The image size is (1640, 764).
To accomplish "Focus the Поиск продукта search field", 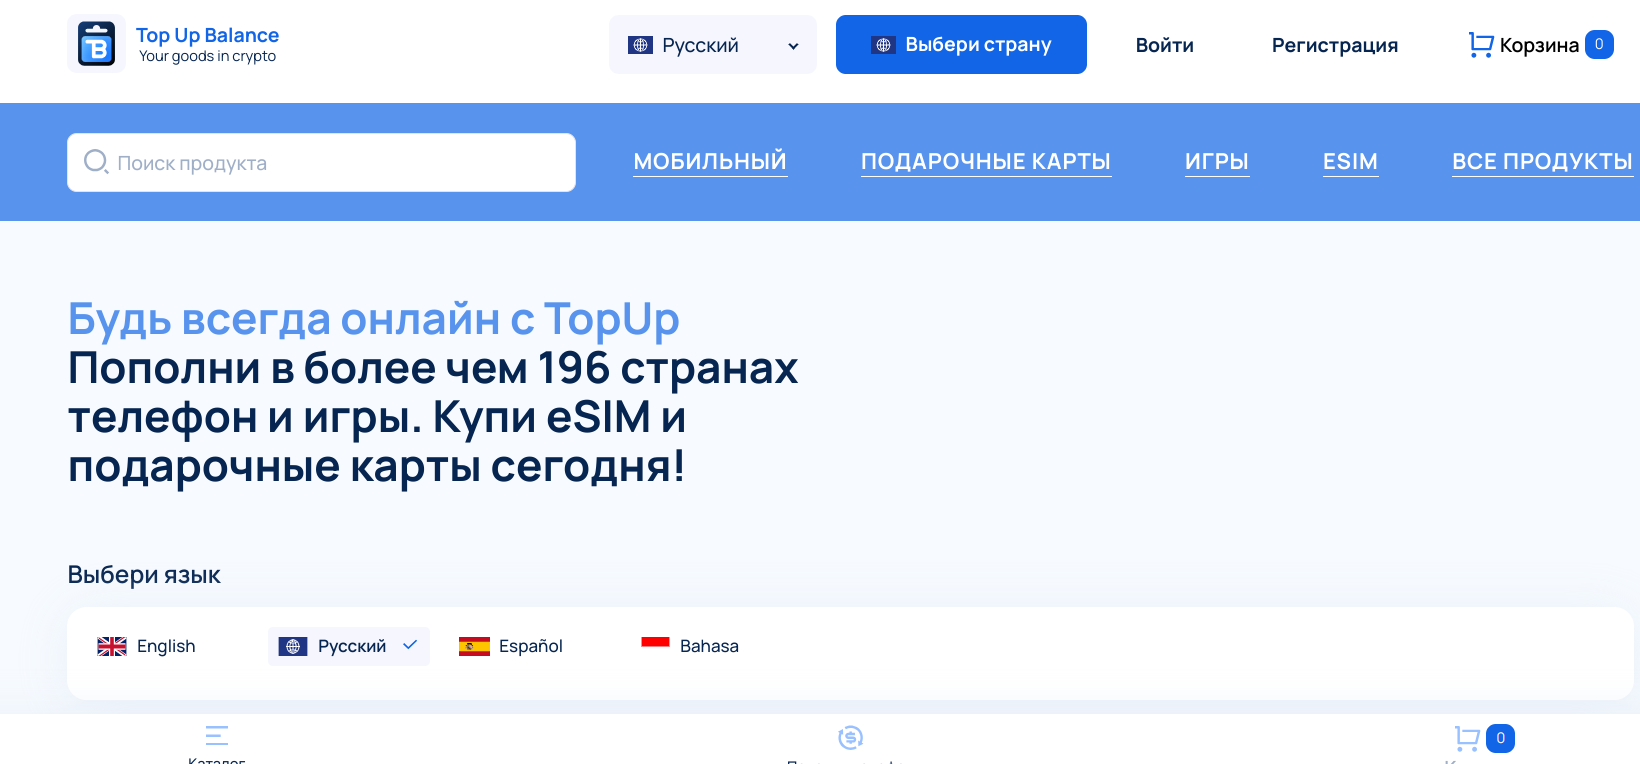I will tap(321, 162).
